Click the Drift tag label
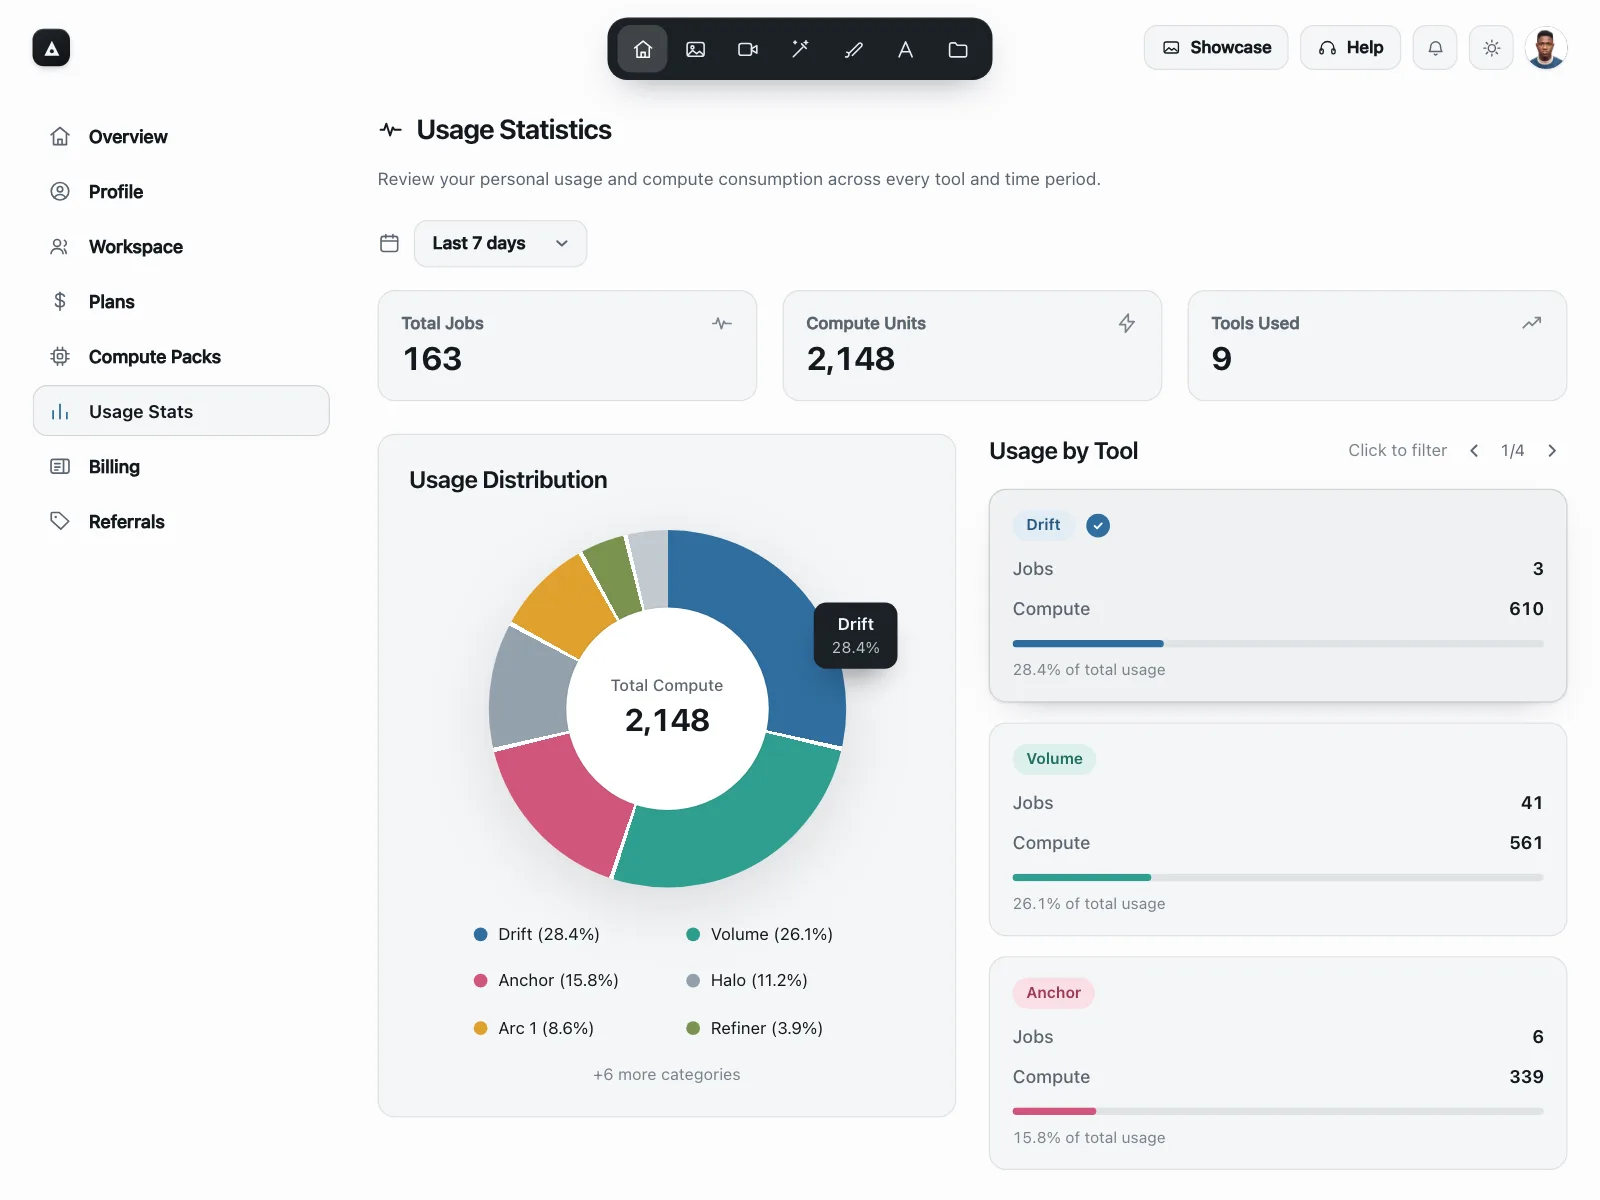This screenshot has height=1200, width=1600. (x=1043, y=525)
